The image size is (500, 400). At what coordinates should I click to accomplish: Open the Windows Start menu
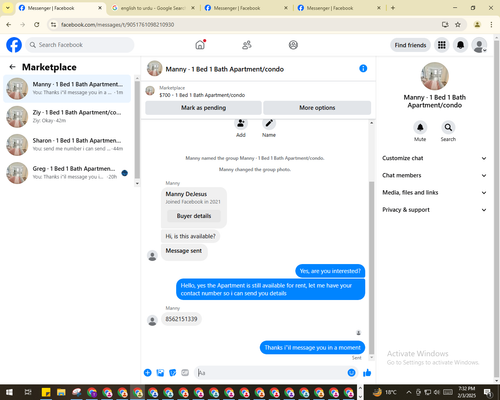9,392
